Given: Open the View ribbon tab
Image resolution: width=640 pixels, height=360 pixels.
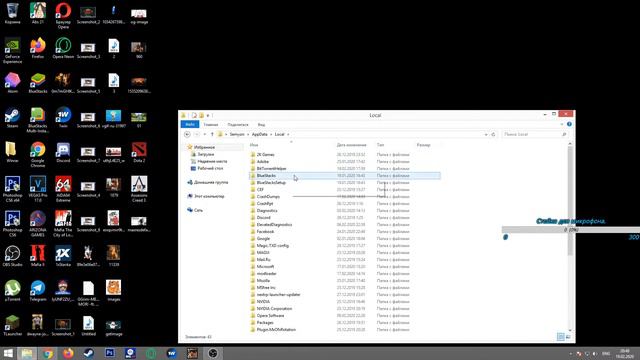Looking at the screenshot, I should click(261, 124).
